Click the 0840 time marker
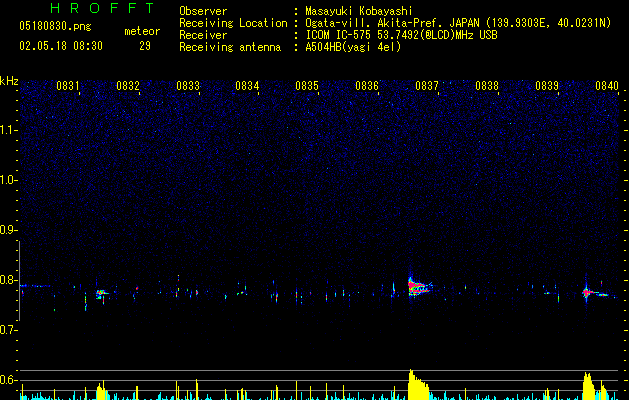The height and width of the screenshot is (400, 629). [607, 86]
